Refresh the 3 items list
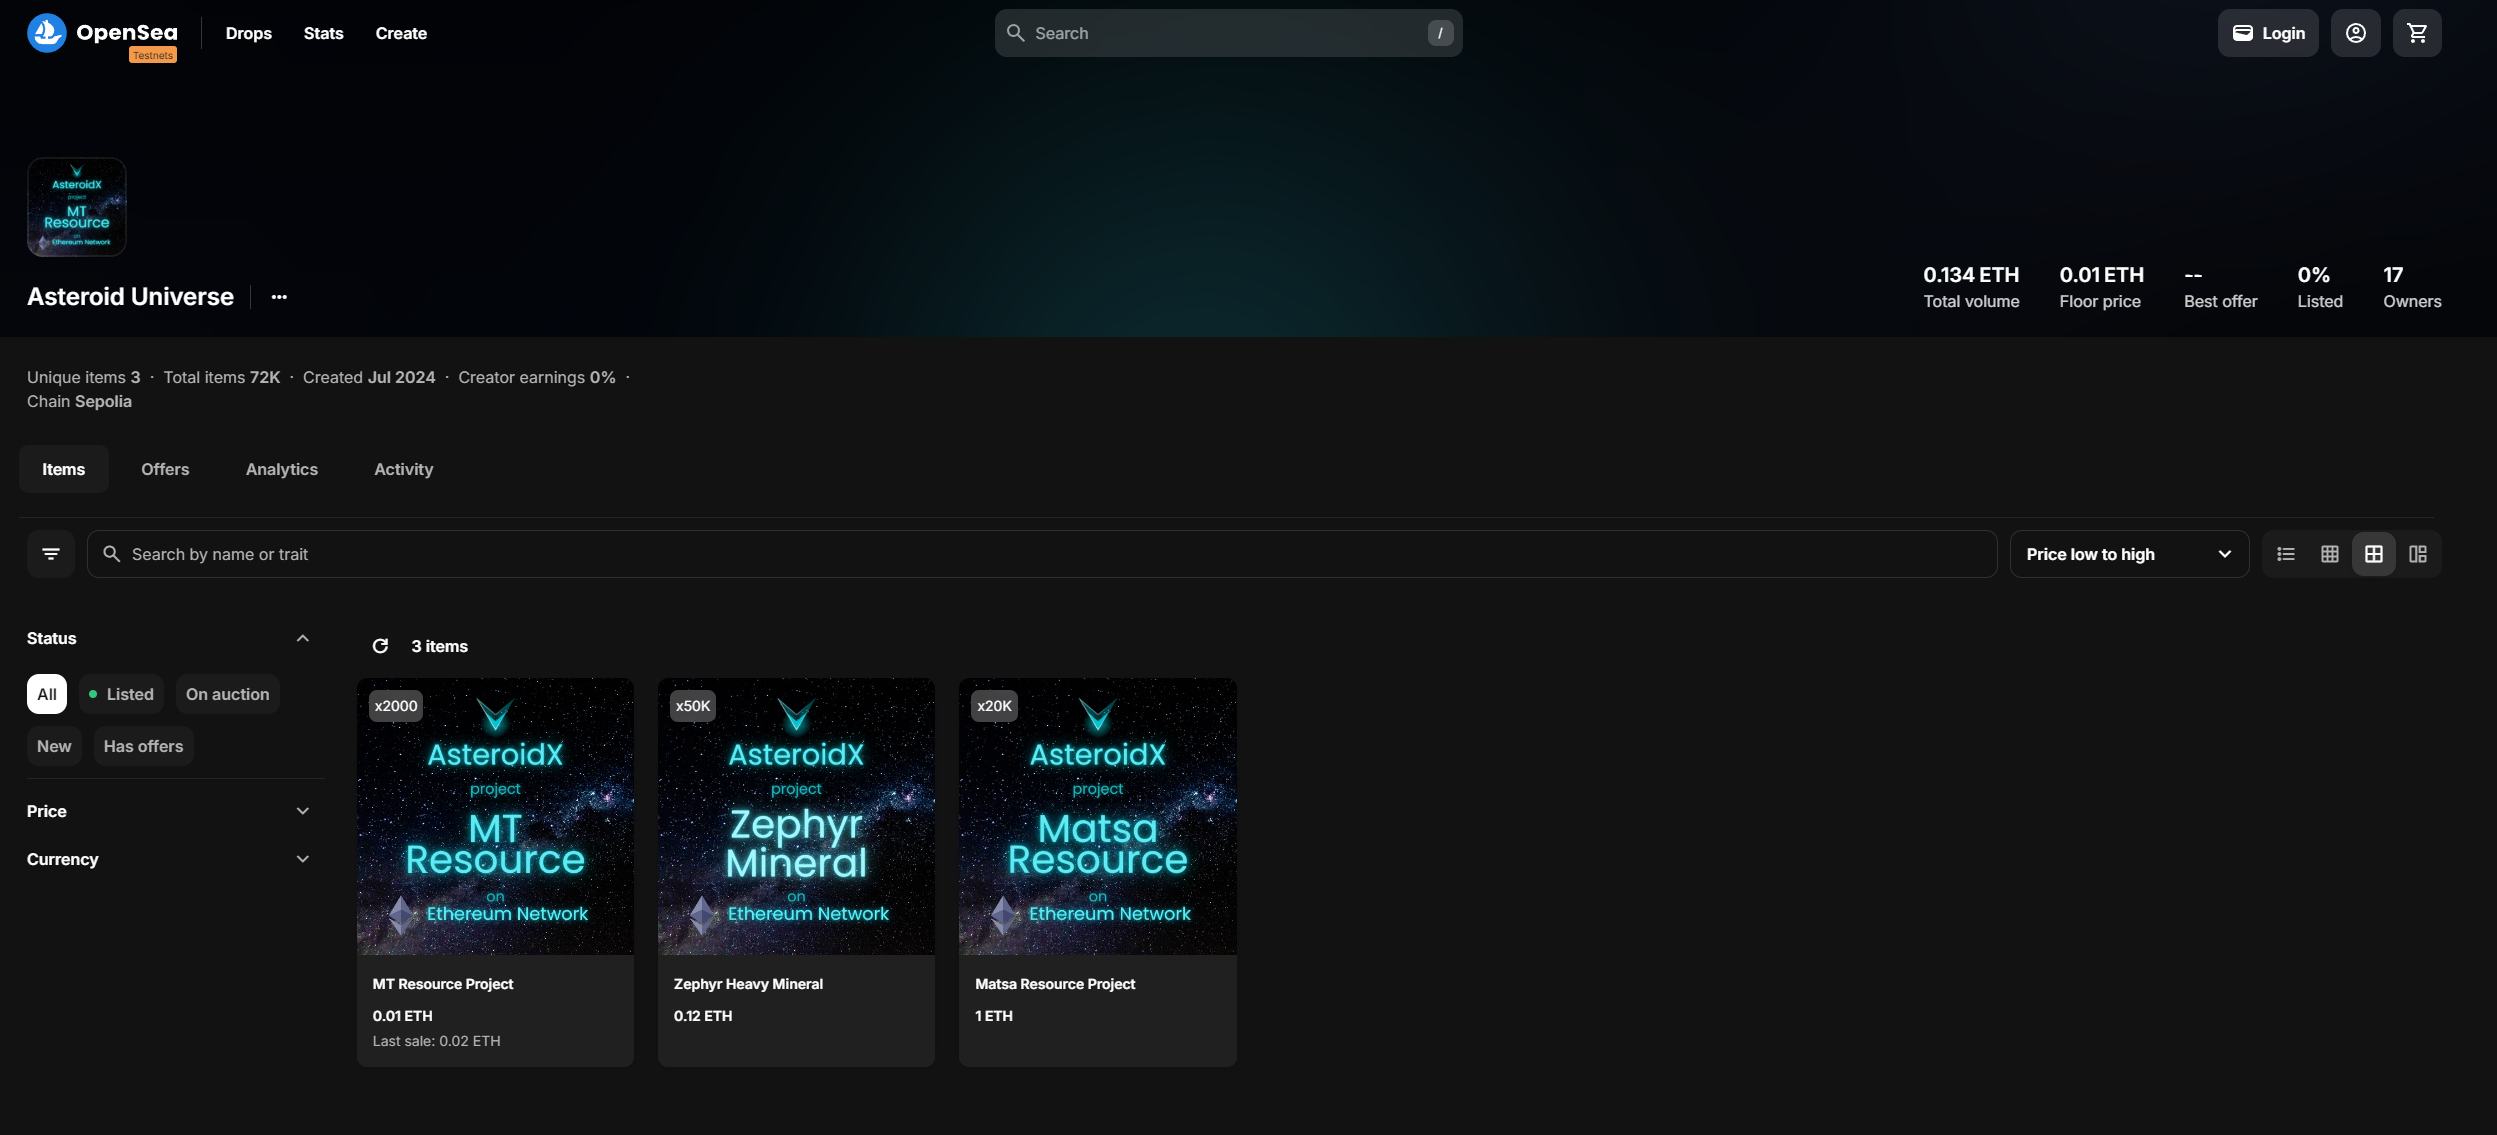2497x1135 pixels. tap(380, 646)
